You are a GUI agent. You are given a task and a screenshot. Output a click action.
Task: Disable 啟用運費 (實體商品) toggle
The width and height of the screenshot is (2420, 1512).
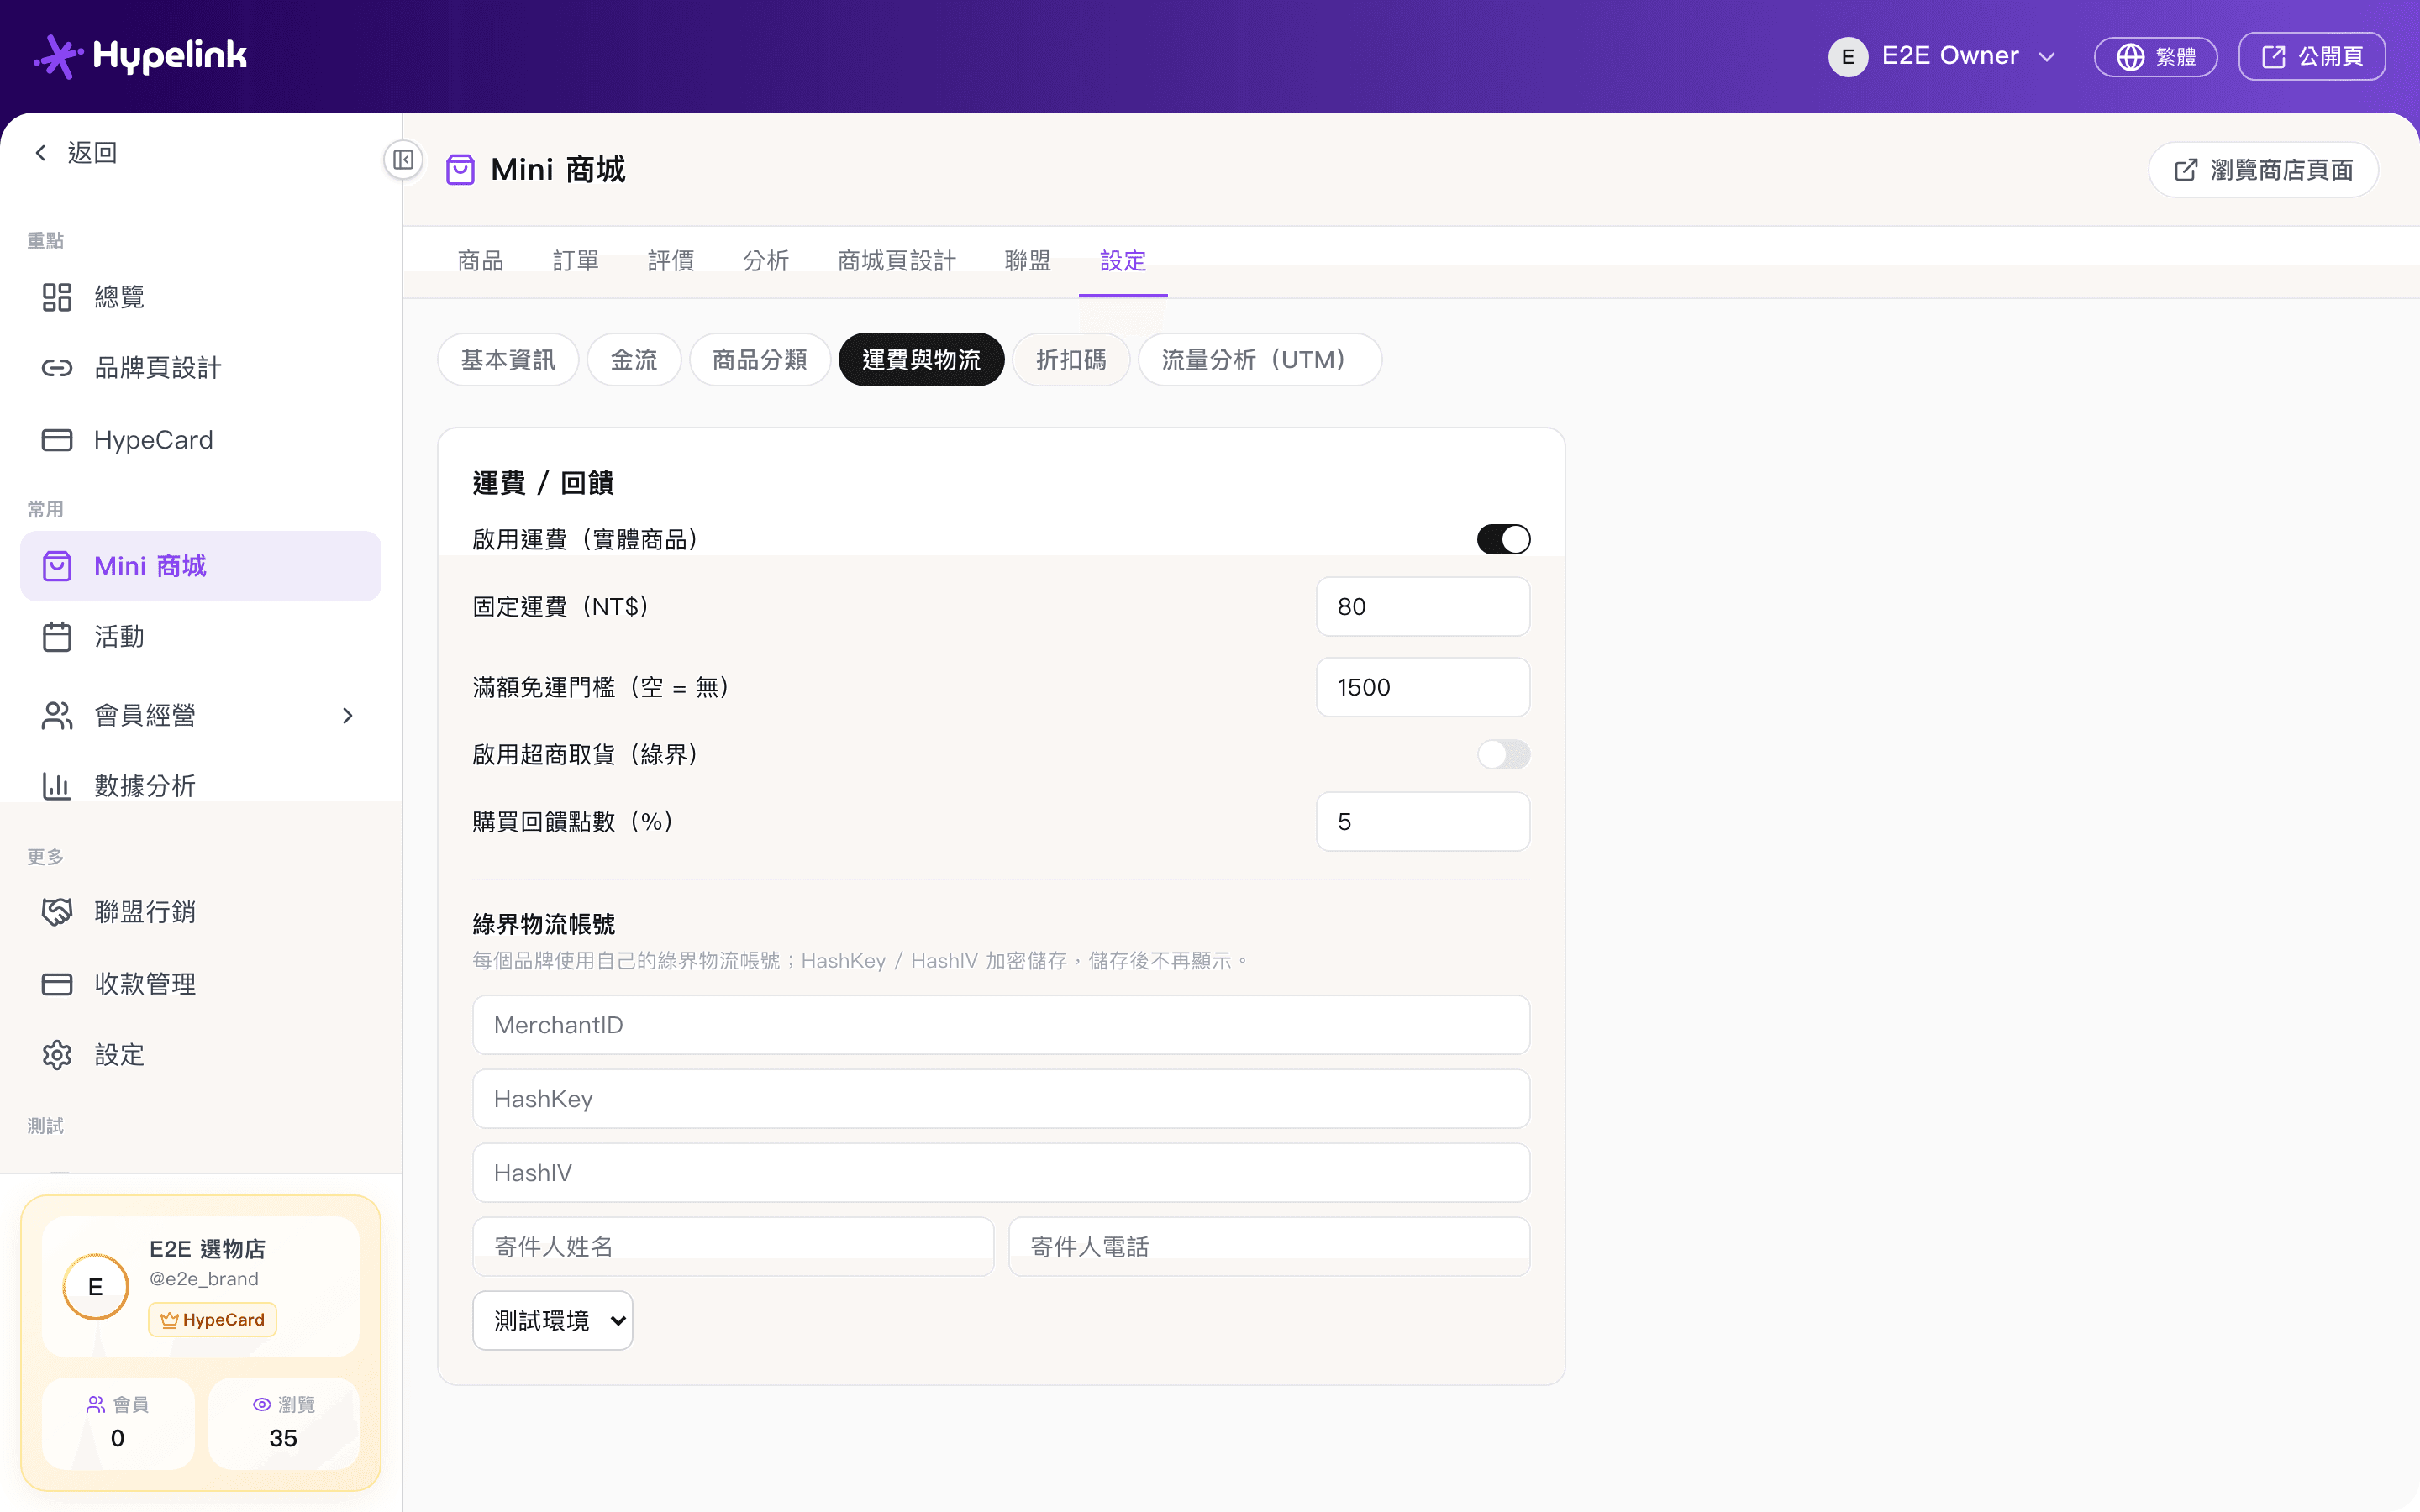[x=1503, y=539]
